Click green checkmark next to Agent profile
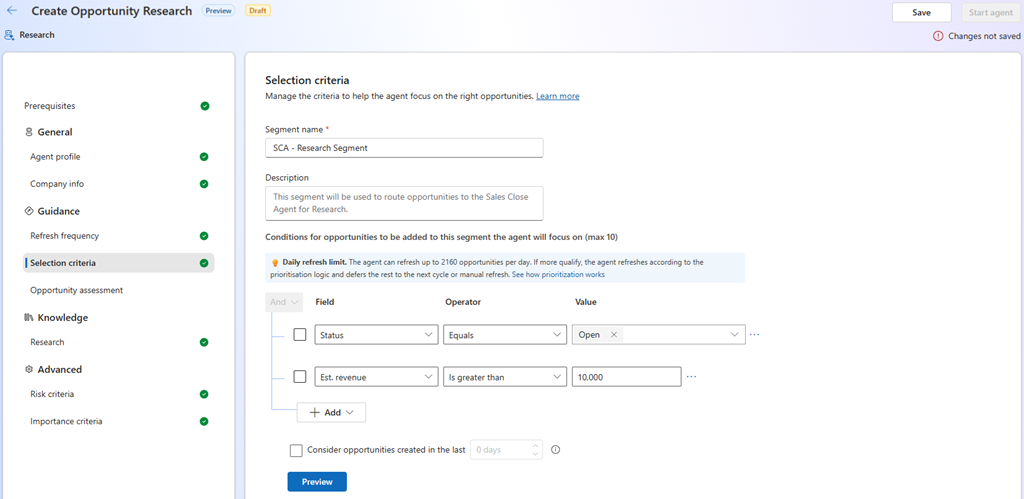The image size is (1024, 499). 204,157
